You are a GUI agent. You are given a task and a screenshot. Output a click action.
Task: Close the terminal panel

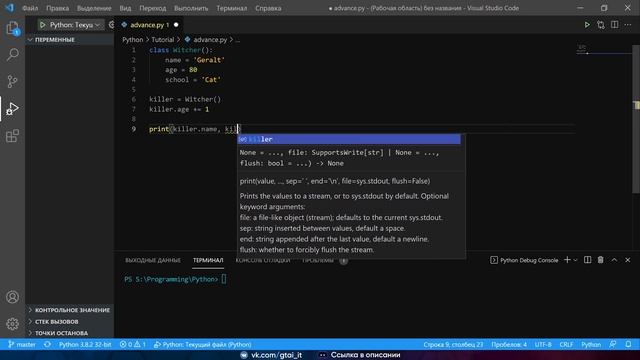628,260
